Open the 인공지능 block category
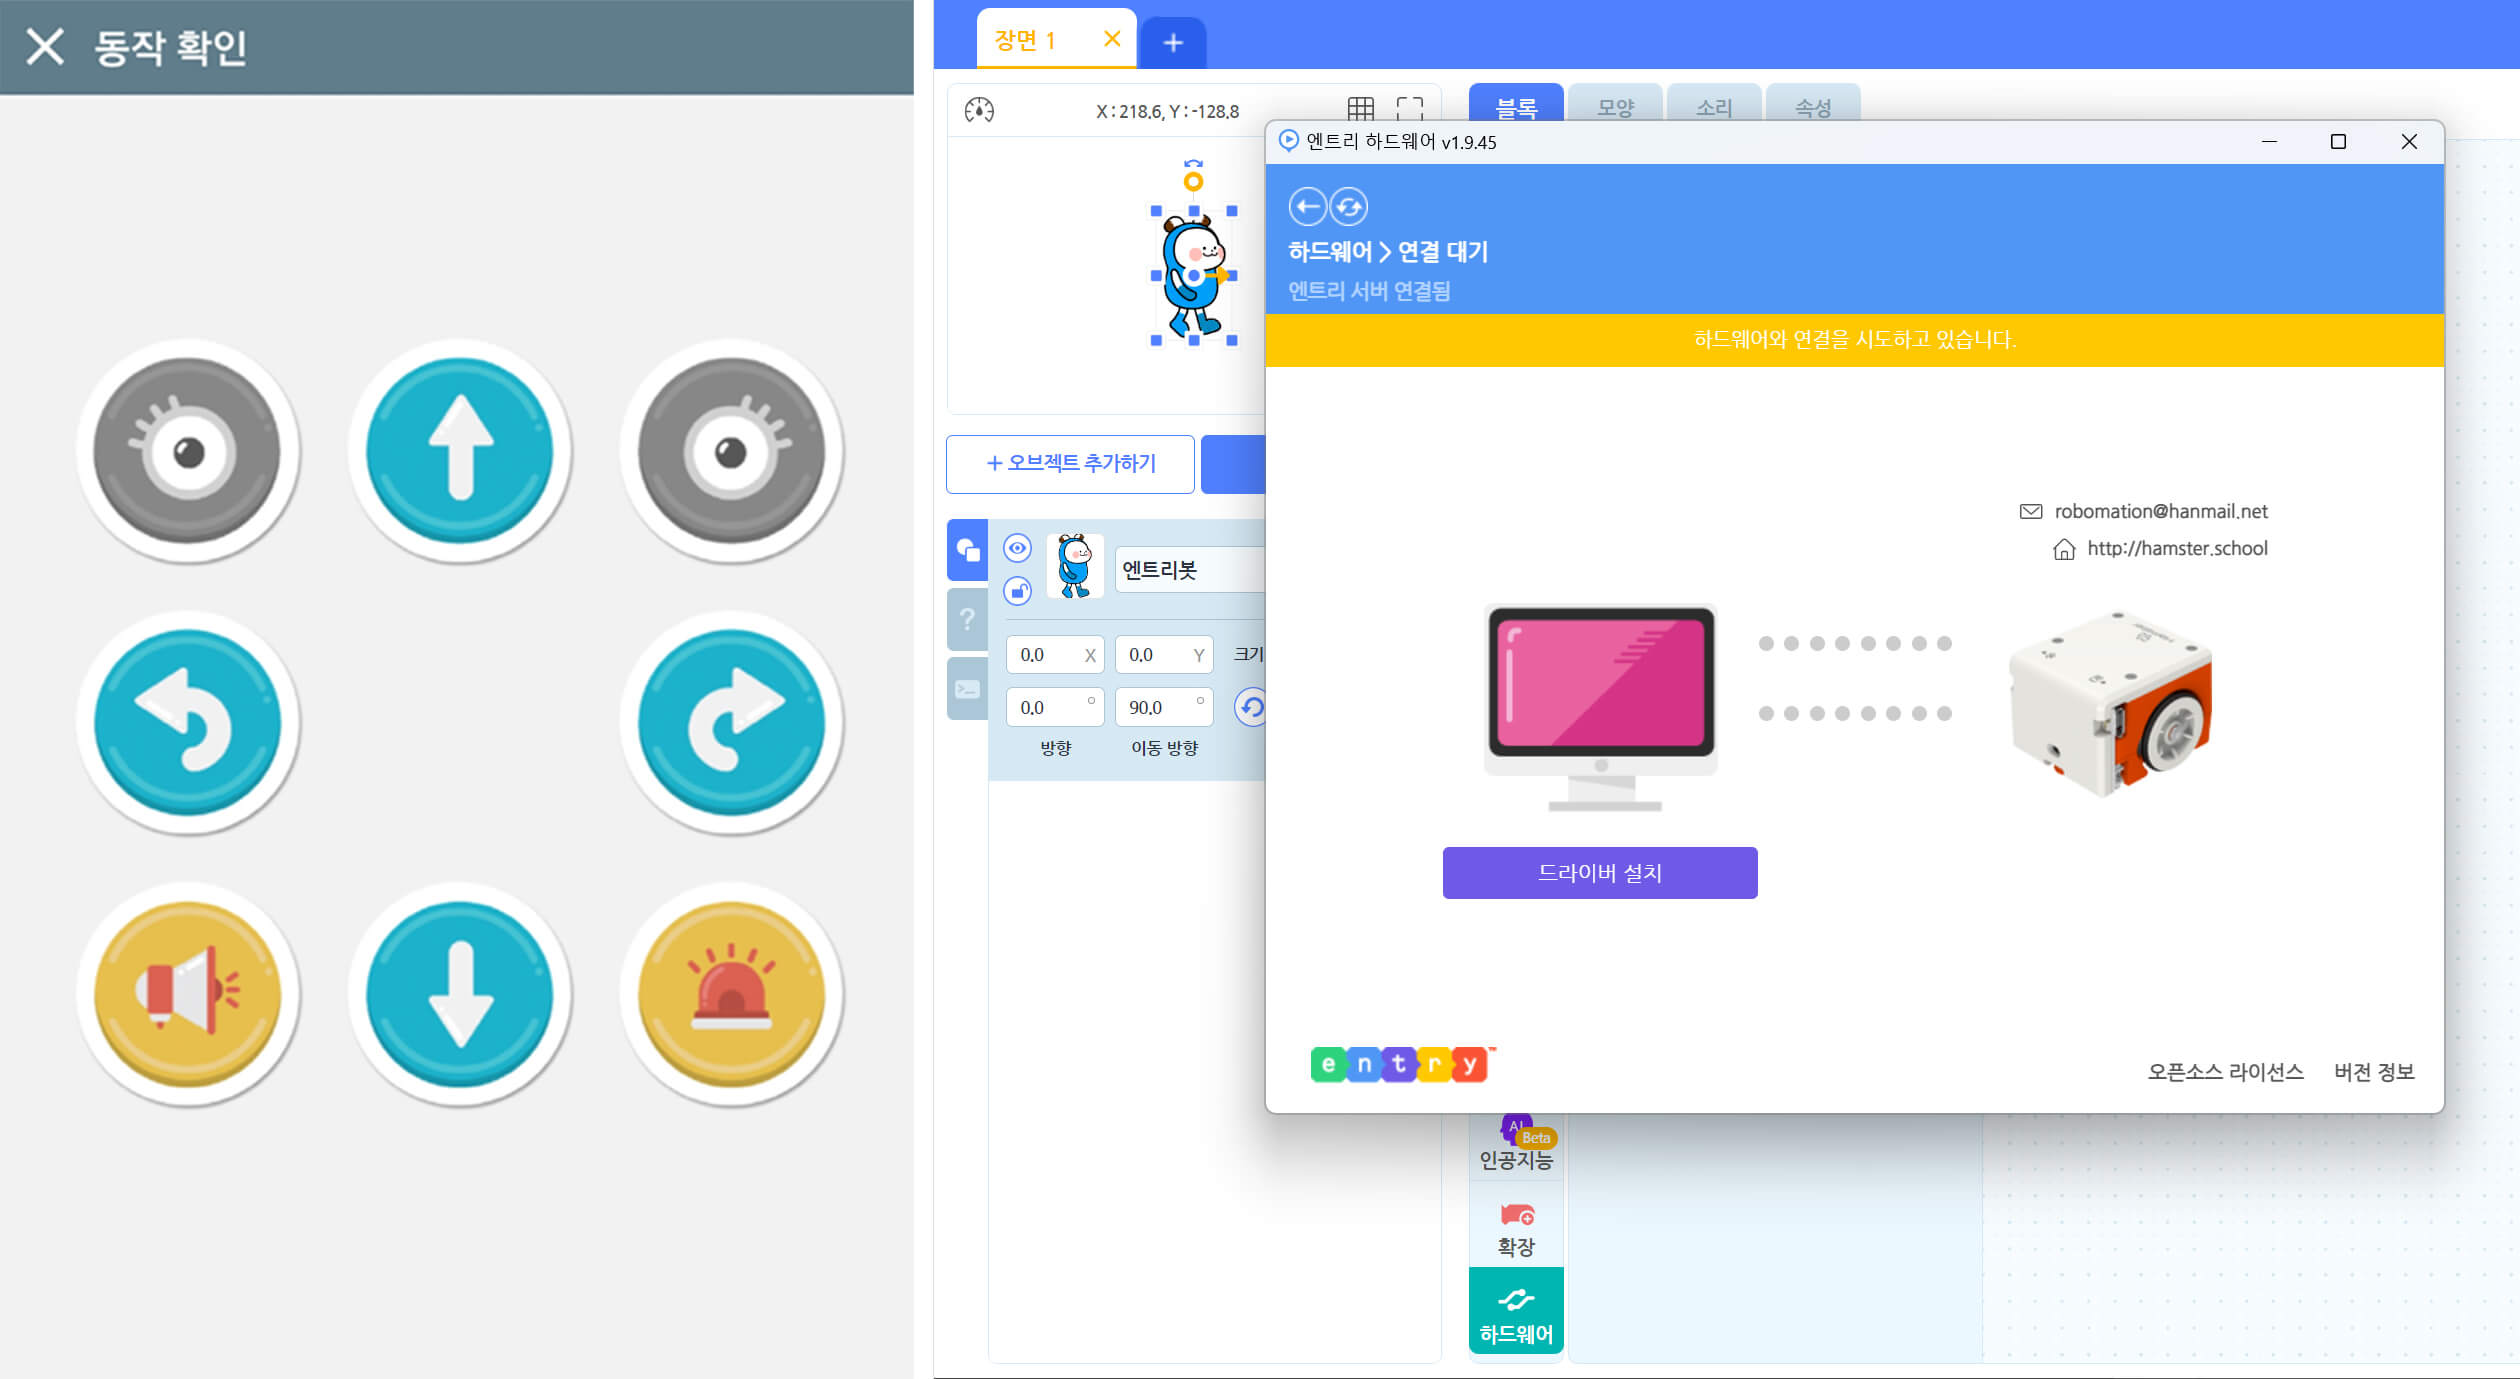The image size is (2520, 1379). click(1516, 1145)
